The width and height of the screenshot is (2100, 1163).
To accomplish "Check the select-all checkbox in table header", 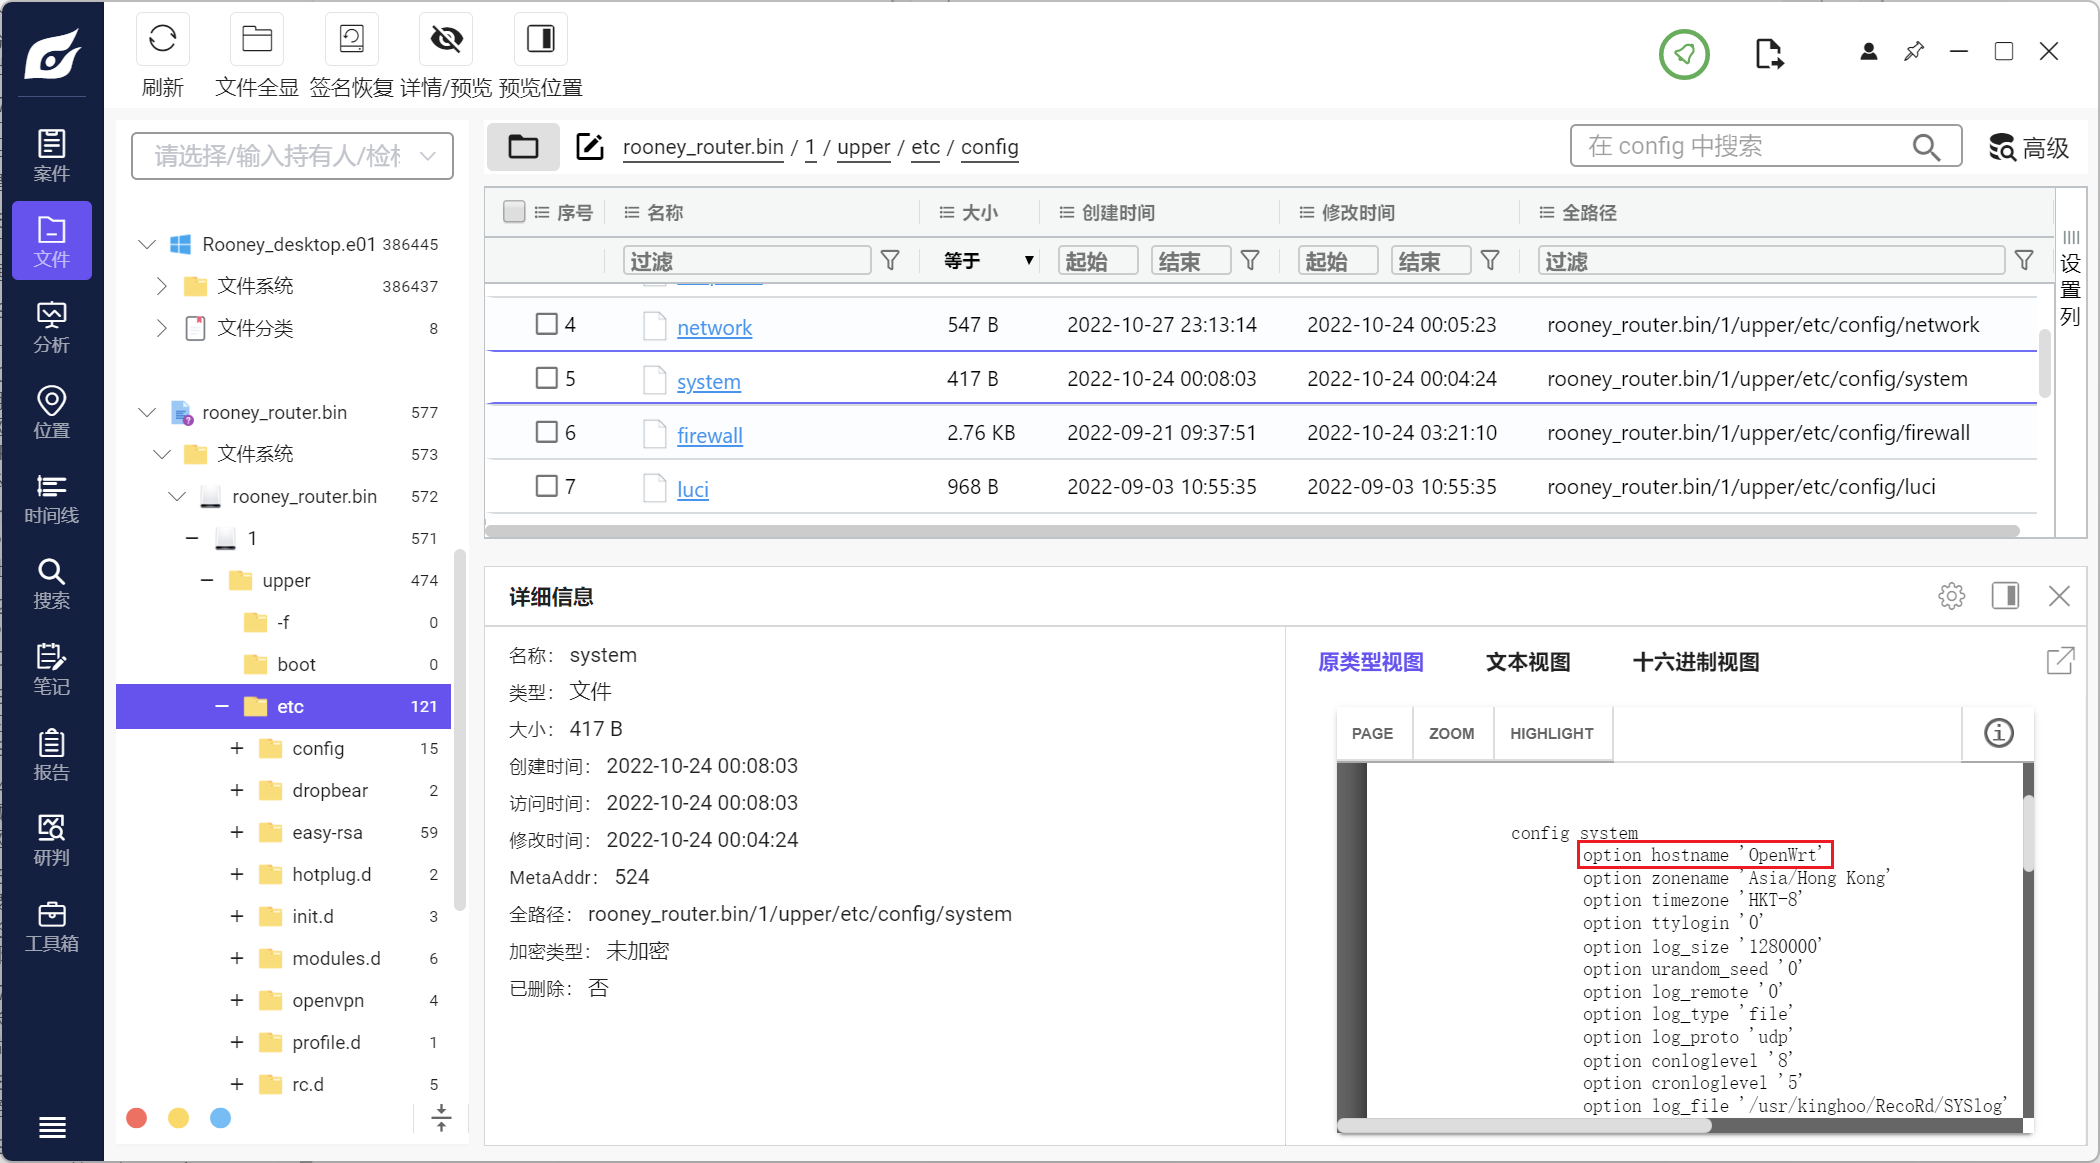I will coord(514,211).
